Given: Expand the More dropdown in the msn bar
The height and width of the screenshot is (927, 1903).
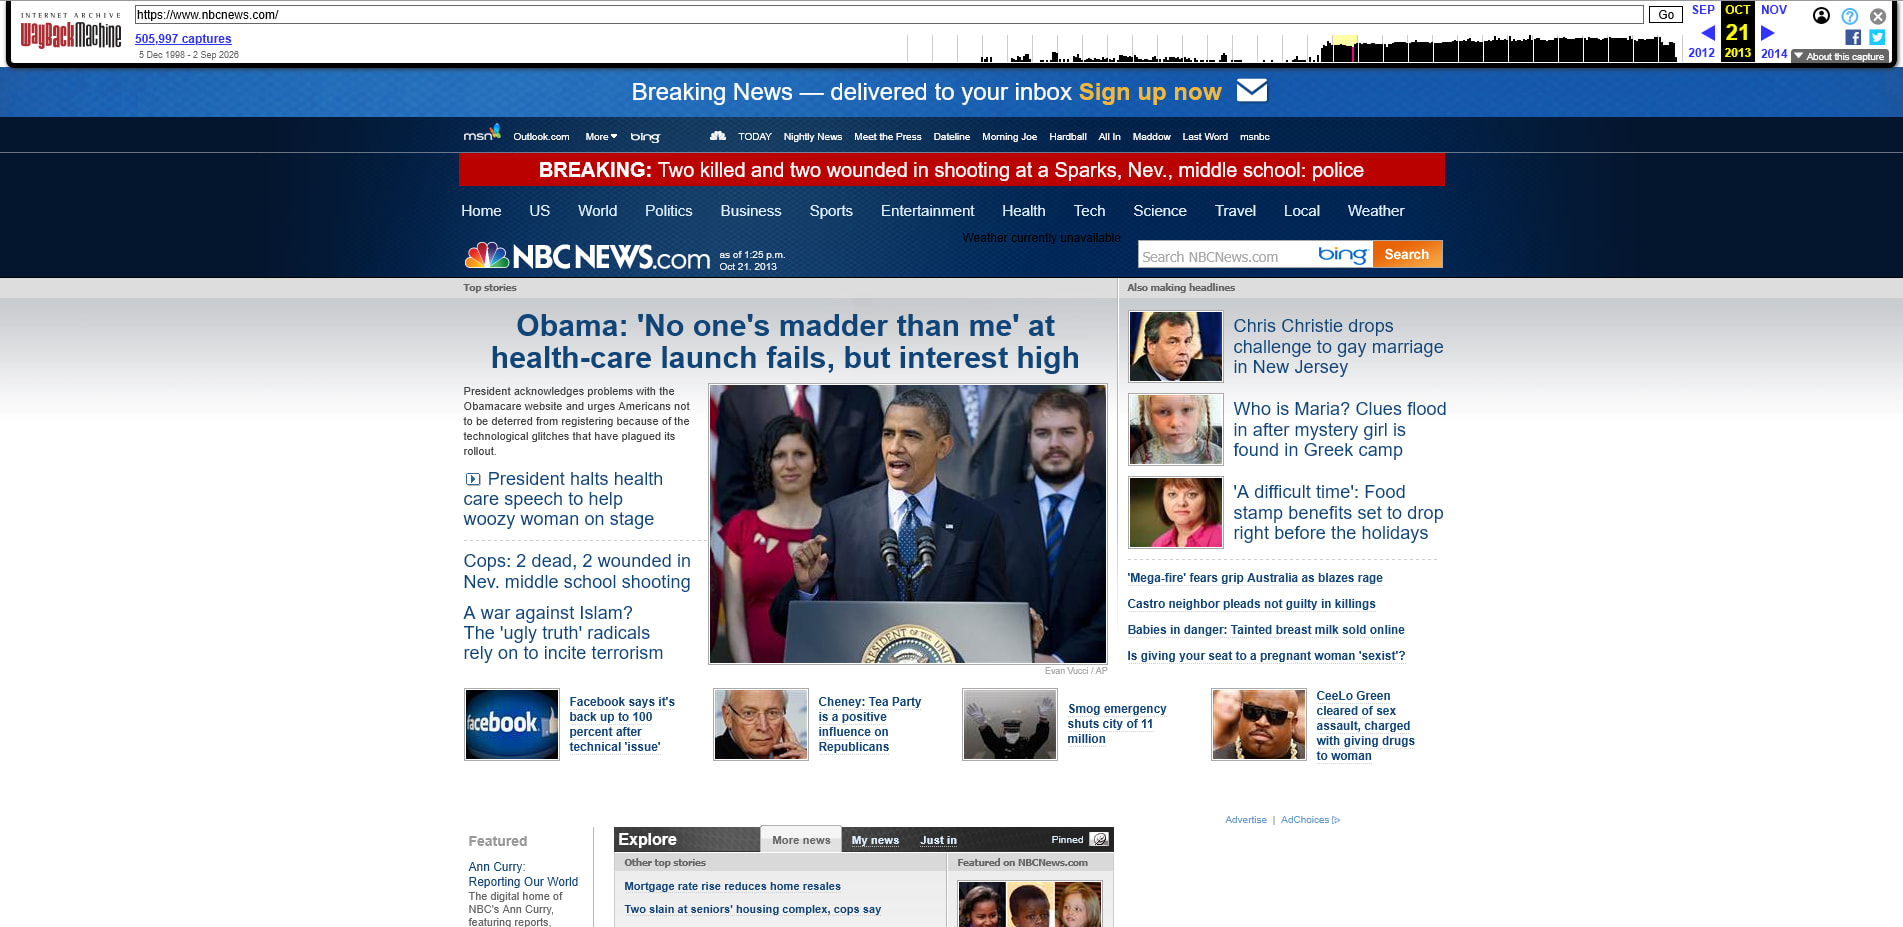Looking at the screenshot, I should [601, 137].
